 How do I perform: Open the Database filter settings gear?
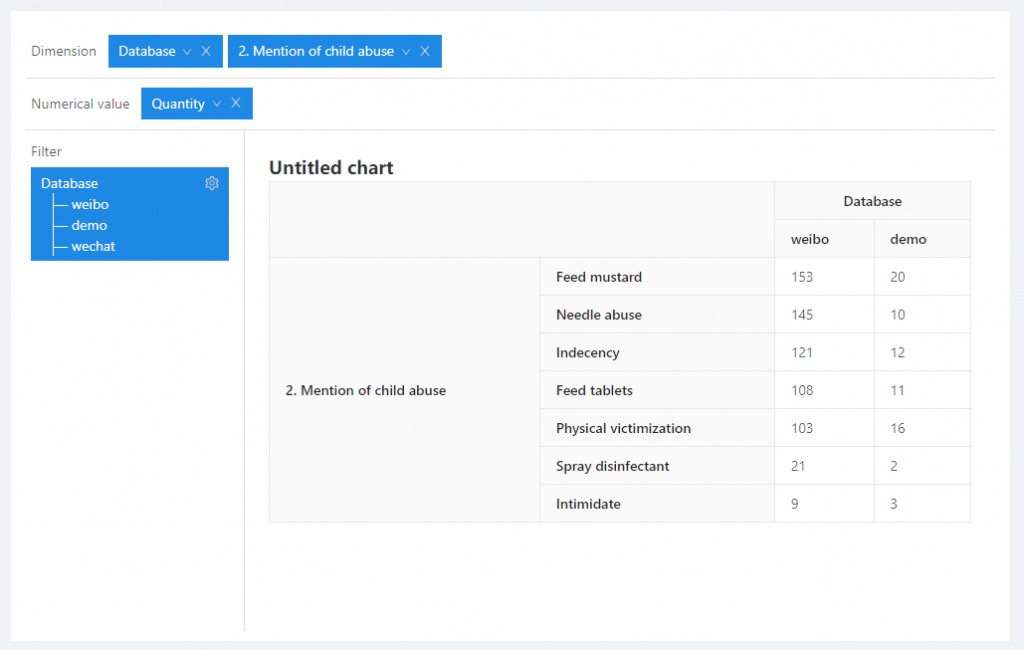coord(212,183)
